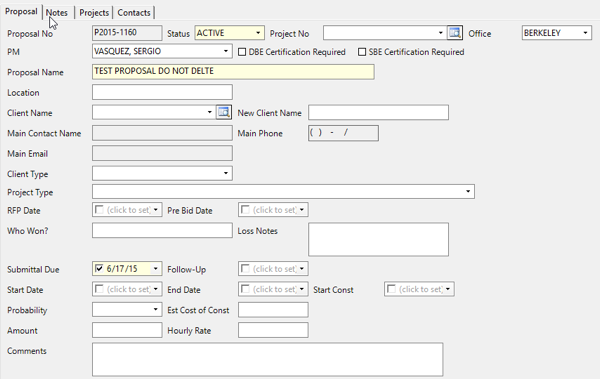Click the Proposal Name text field
600x379 pixels.
[233, 72]
